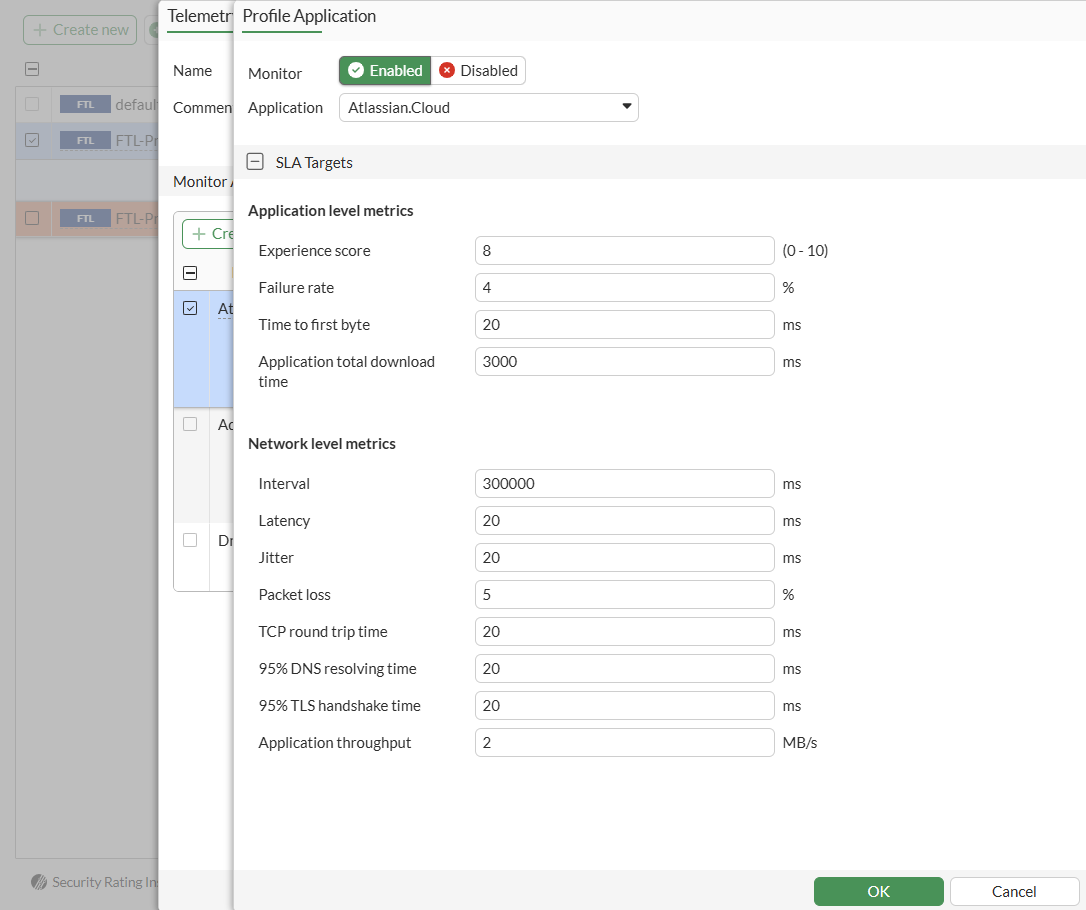Click Cancel to discard changes
The width and height of the screenshot is (1086, 910).
(x=1013, y=891)
